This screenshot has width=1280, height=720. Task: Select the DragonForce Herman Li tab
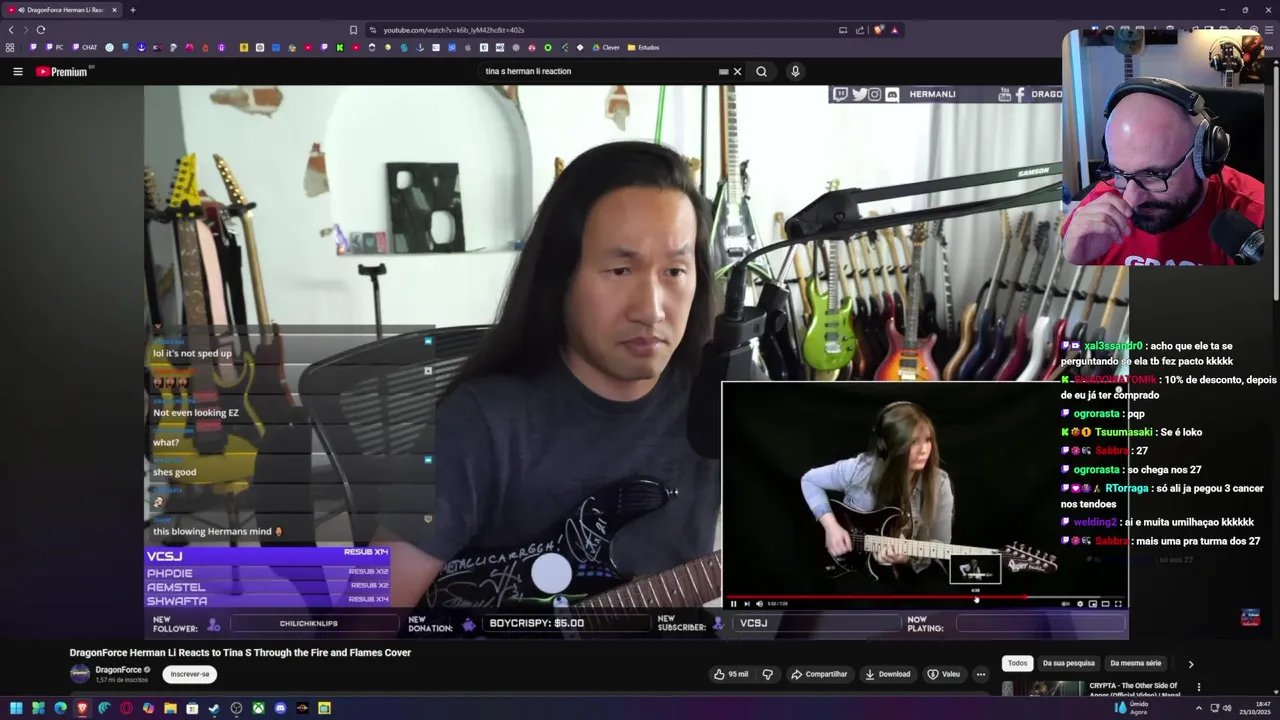63,10
